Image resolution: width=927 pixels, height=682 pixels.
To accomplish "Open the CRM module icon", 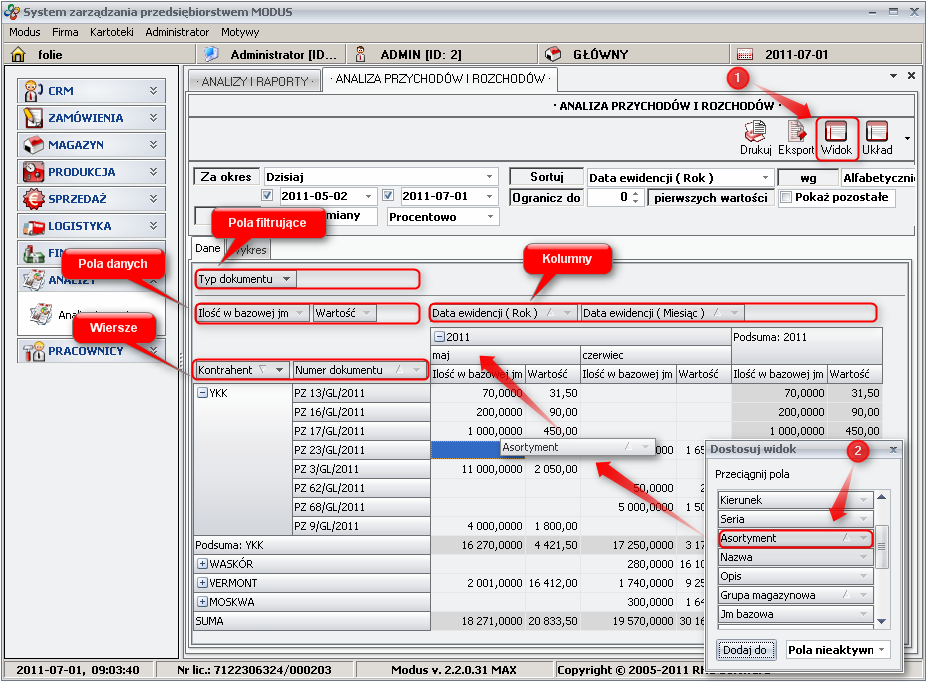I will click(34, 91).
